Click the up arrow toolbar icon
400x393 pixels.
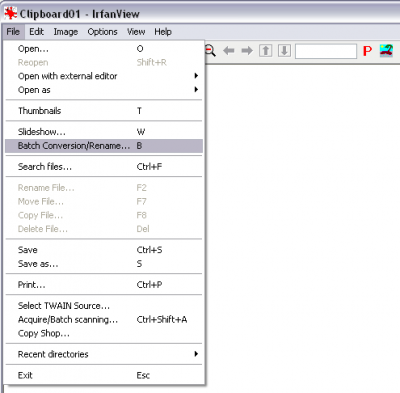(266, 51)
